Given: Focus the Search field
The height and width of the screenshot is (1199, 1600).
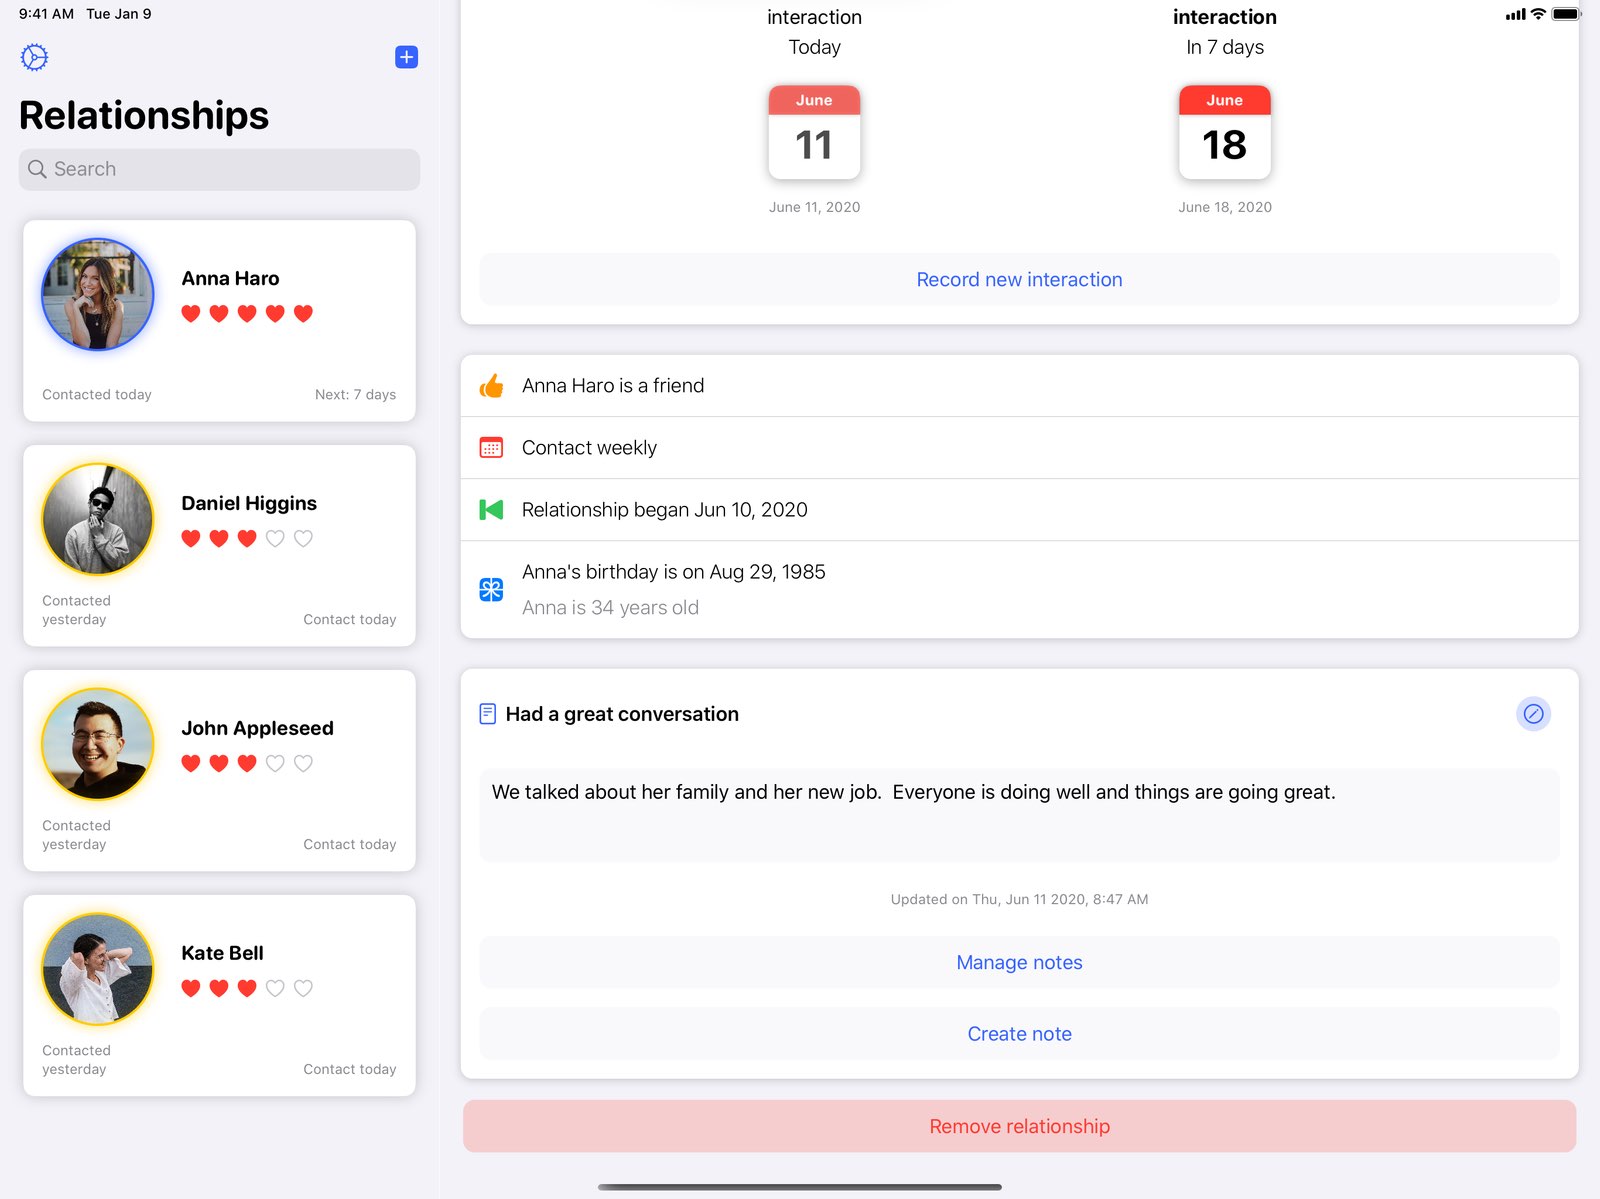Looking at the screenshot, I should [219, 169].
